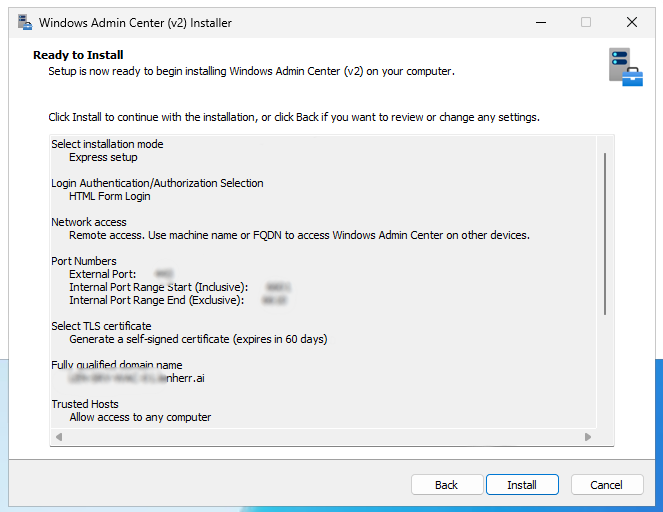Click the 'Fully qualified domain name' heading
663x512 pixels.
[x=116, y=365]
